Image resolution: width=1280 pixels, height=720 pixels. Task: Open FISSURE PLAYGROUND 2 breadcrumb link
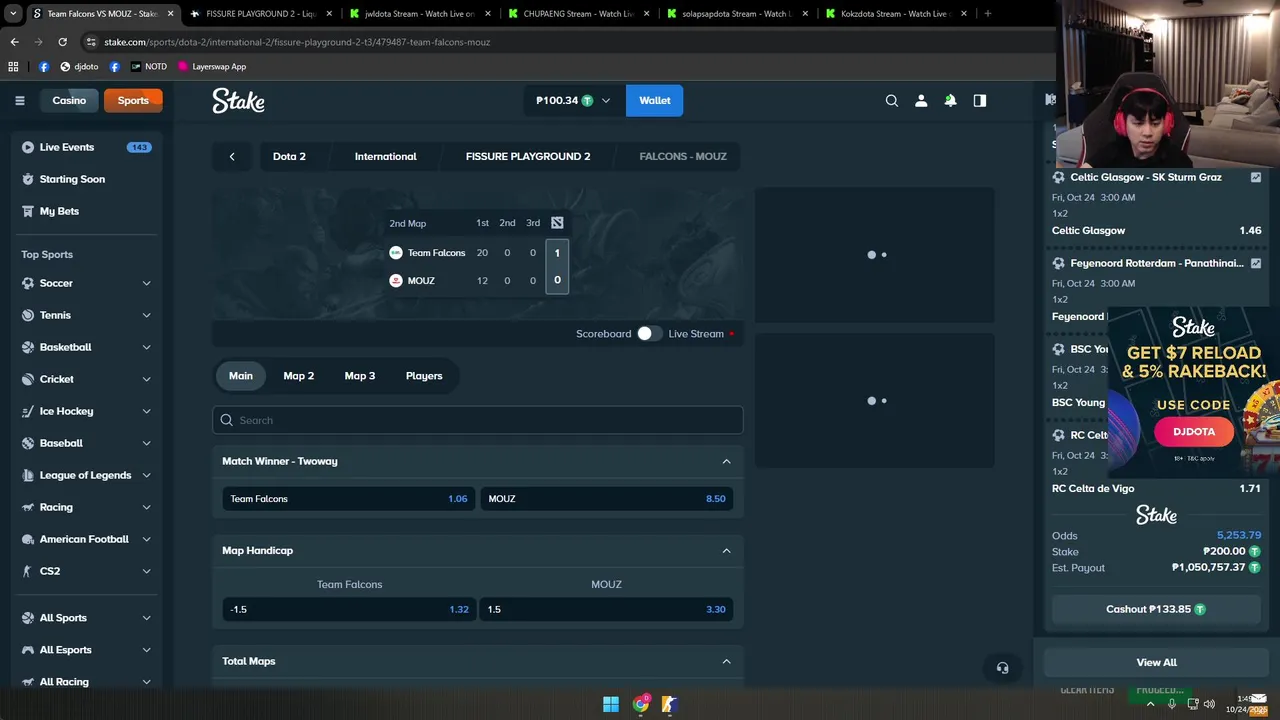[x=528, y=156]
